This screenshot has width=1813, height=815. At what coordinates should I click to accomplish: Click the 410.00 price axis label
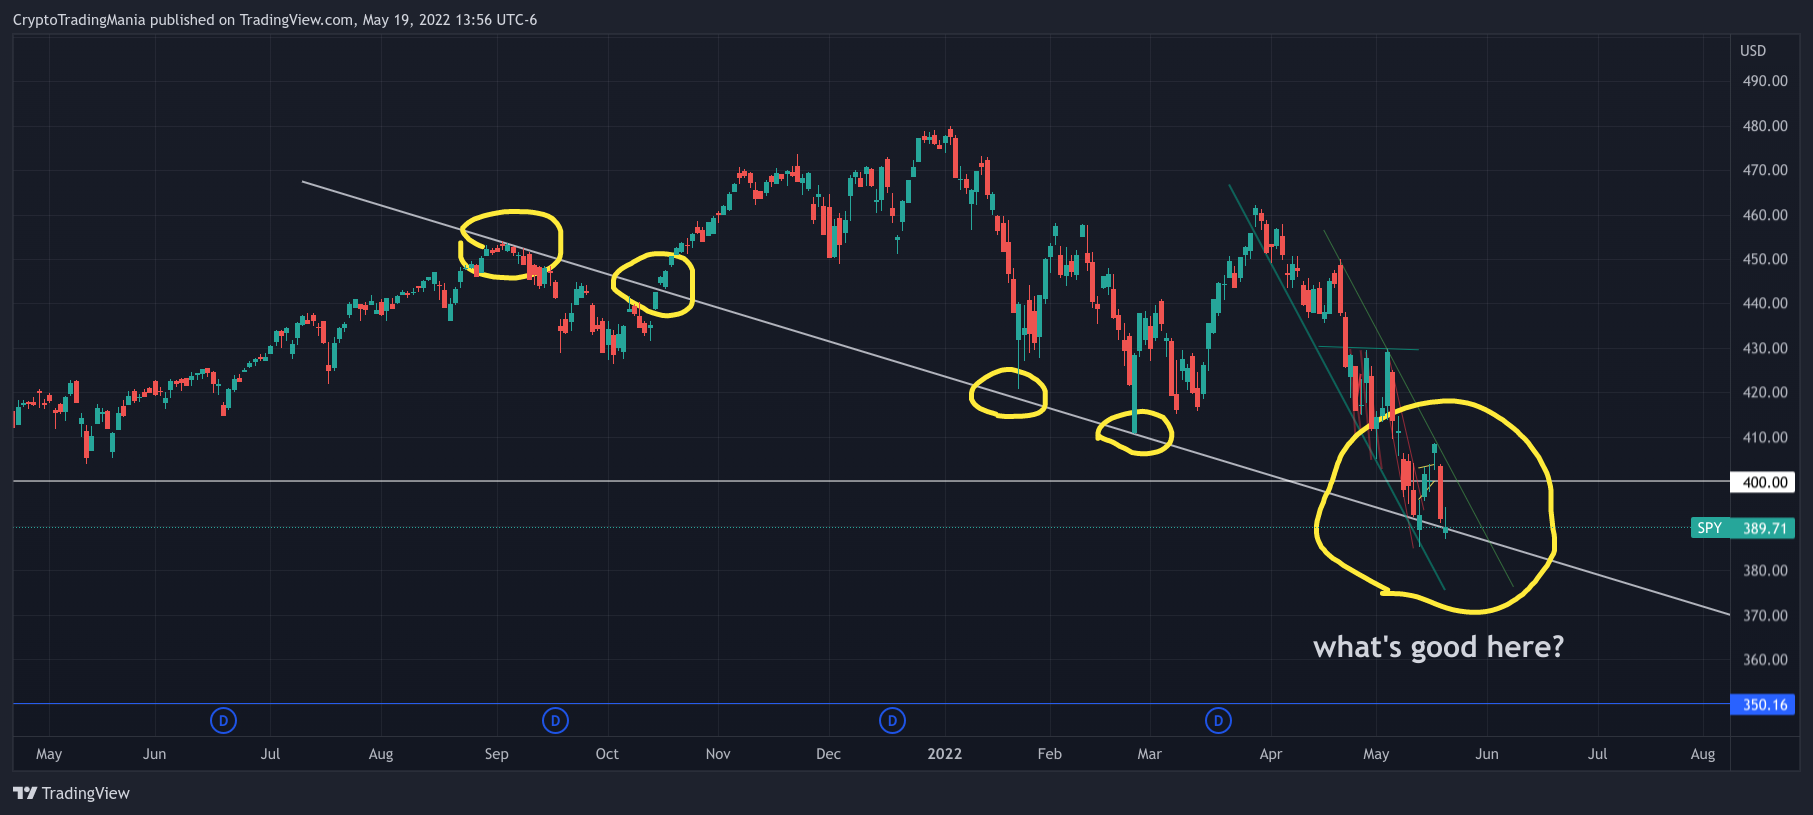(x=1765, y=437)
